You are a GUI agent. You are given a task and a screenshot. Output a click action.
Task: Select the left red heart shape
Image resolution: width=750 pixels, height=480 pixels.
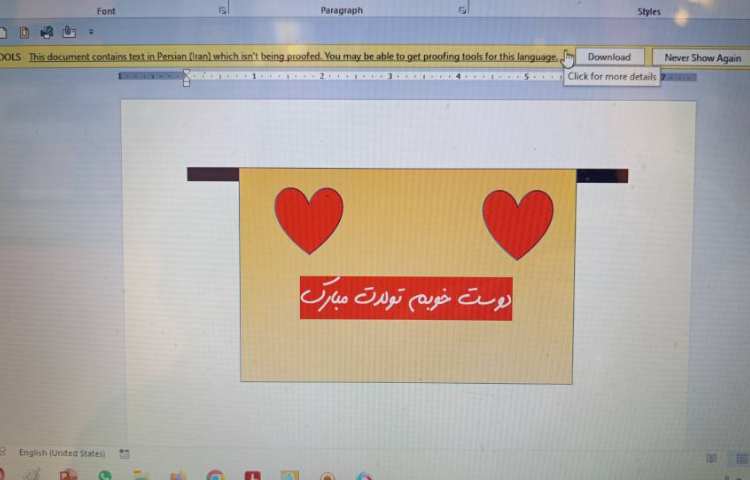click(309, 218)
